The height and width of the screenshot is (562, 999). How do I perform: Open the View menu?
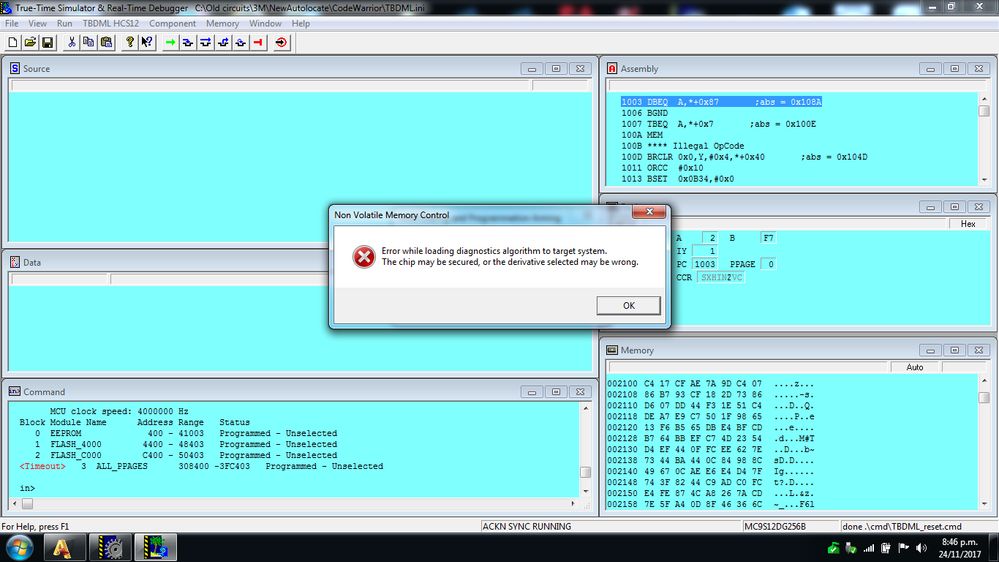[x=38, y=24]
